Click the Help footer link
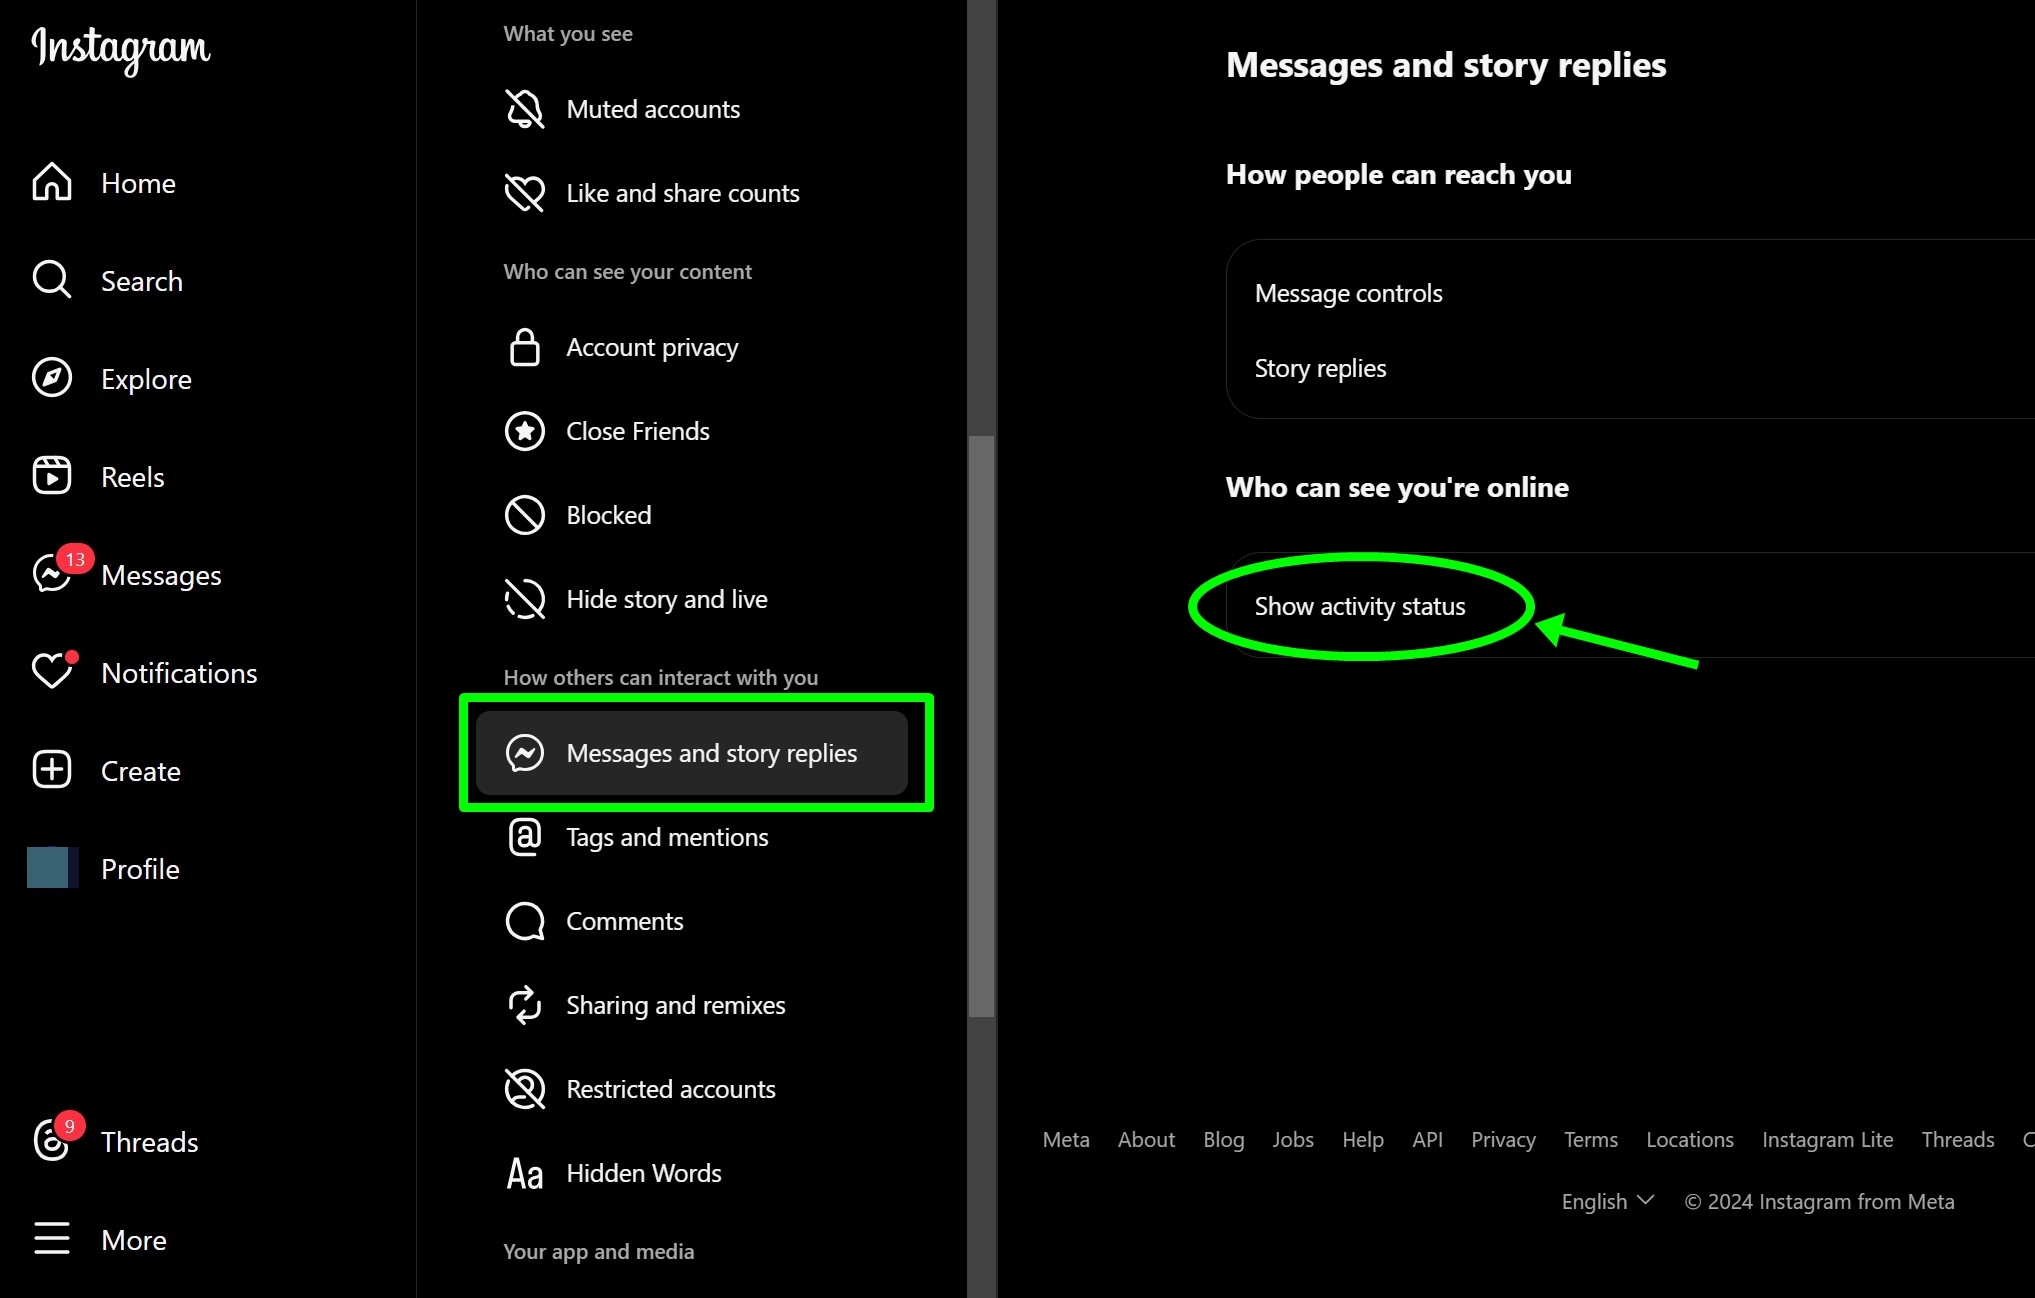Viewport: 2035px width, 1298px height. [x=1362, y=1140]
